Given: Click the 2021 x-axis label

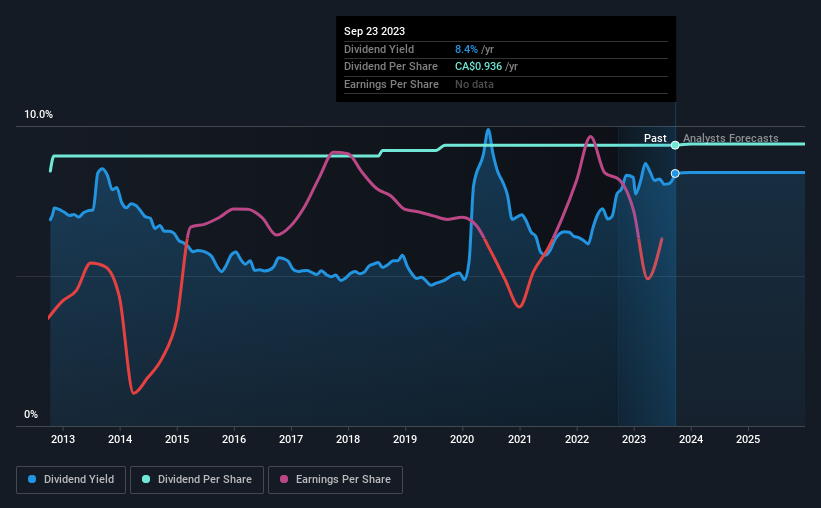Looking at the screenshot, I should point(520,439).
